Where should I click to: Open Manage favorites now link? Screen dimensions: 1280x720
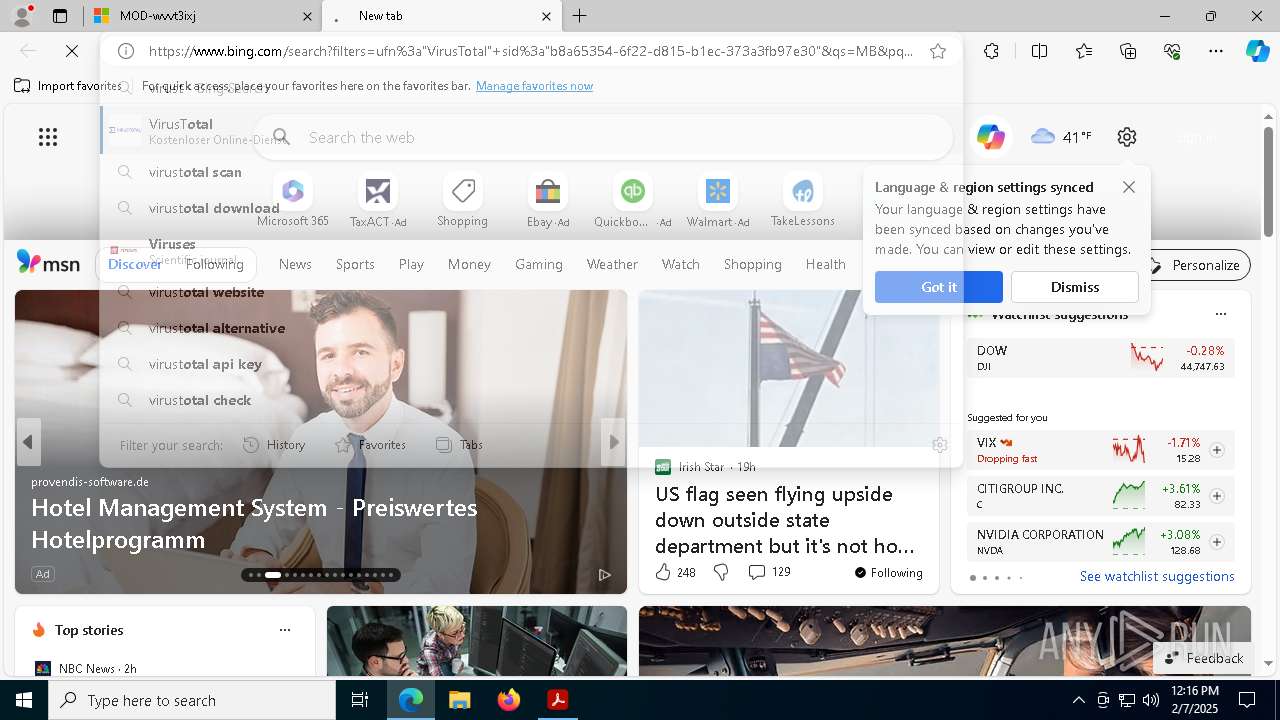coord(534,86)
